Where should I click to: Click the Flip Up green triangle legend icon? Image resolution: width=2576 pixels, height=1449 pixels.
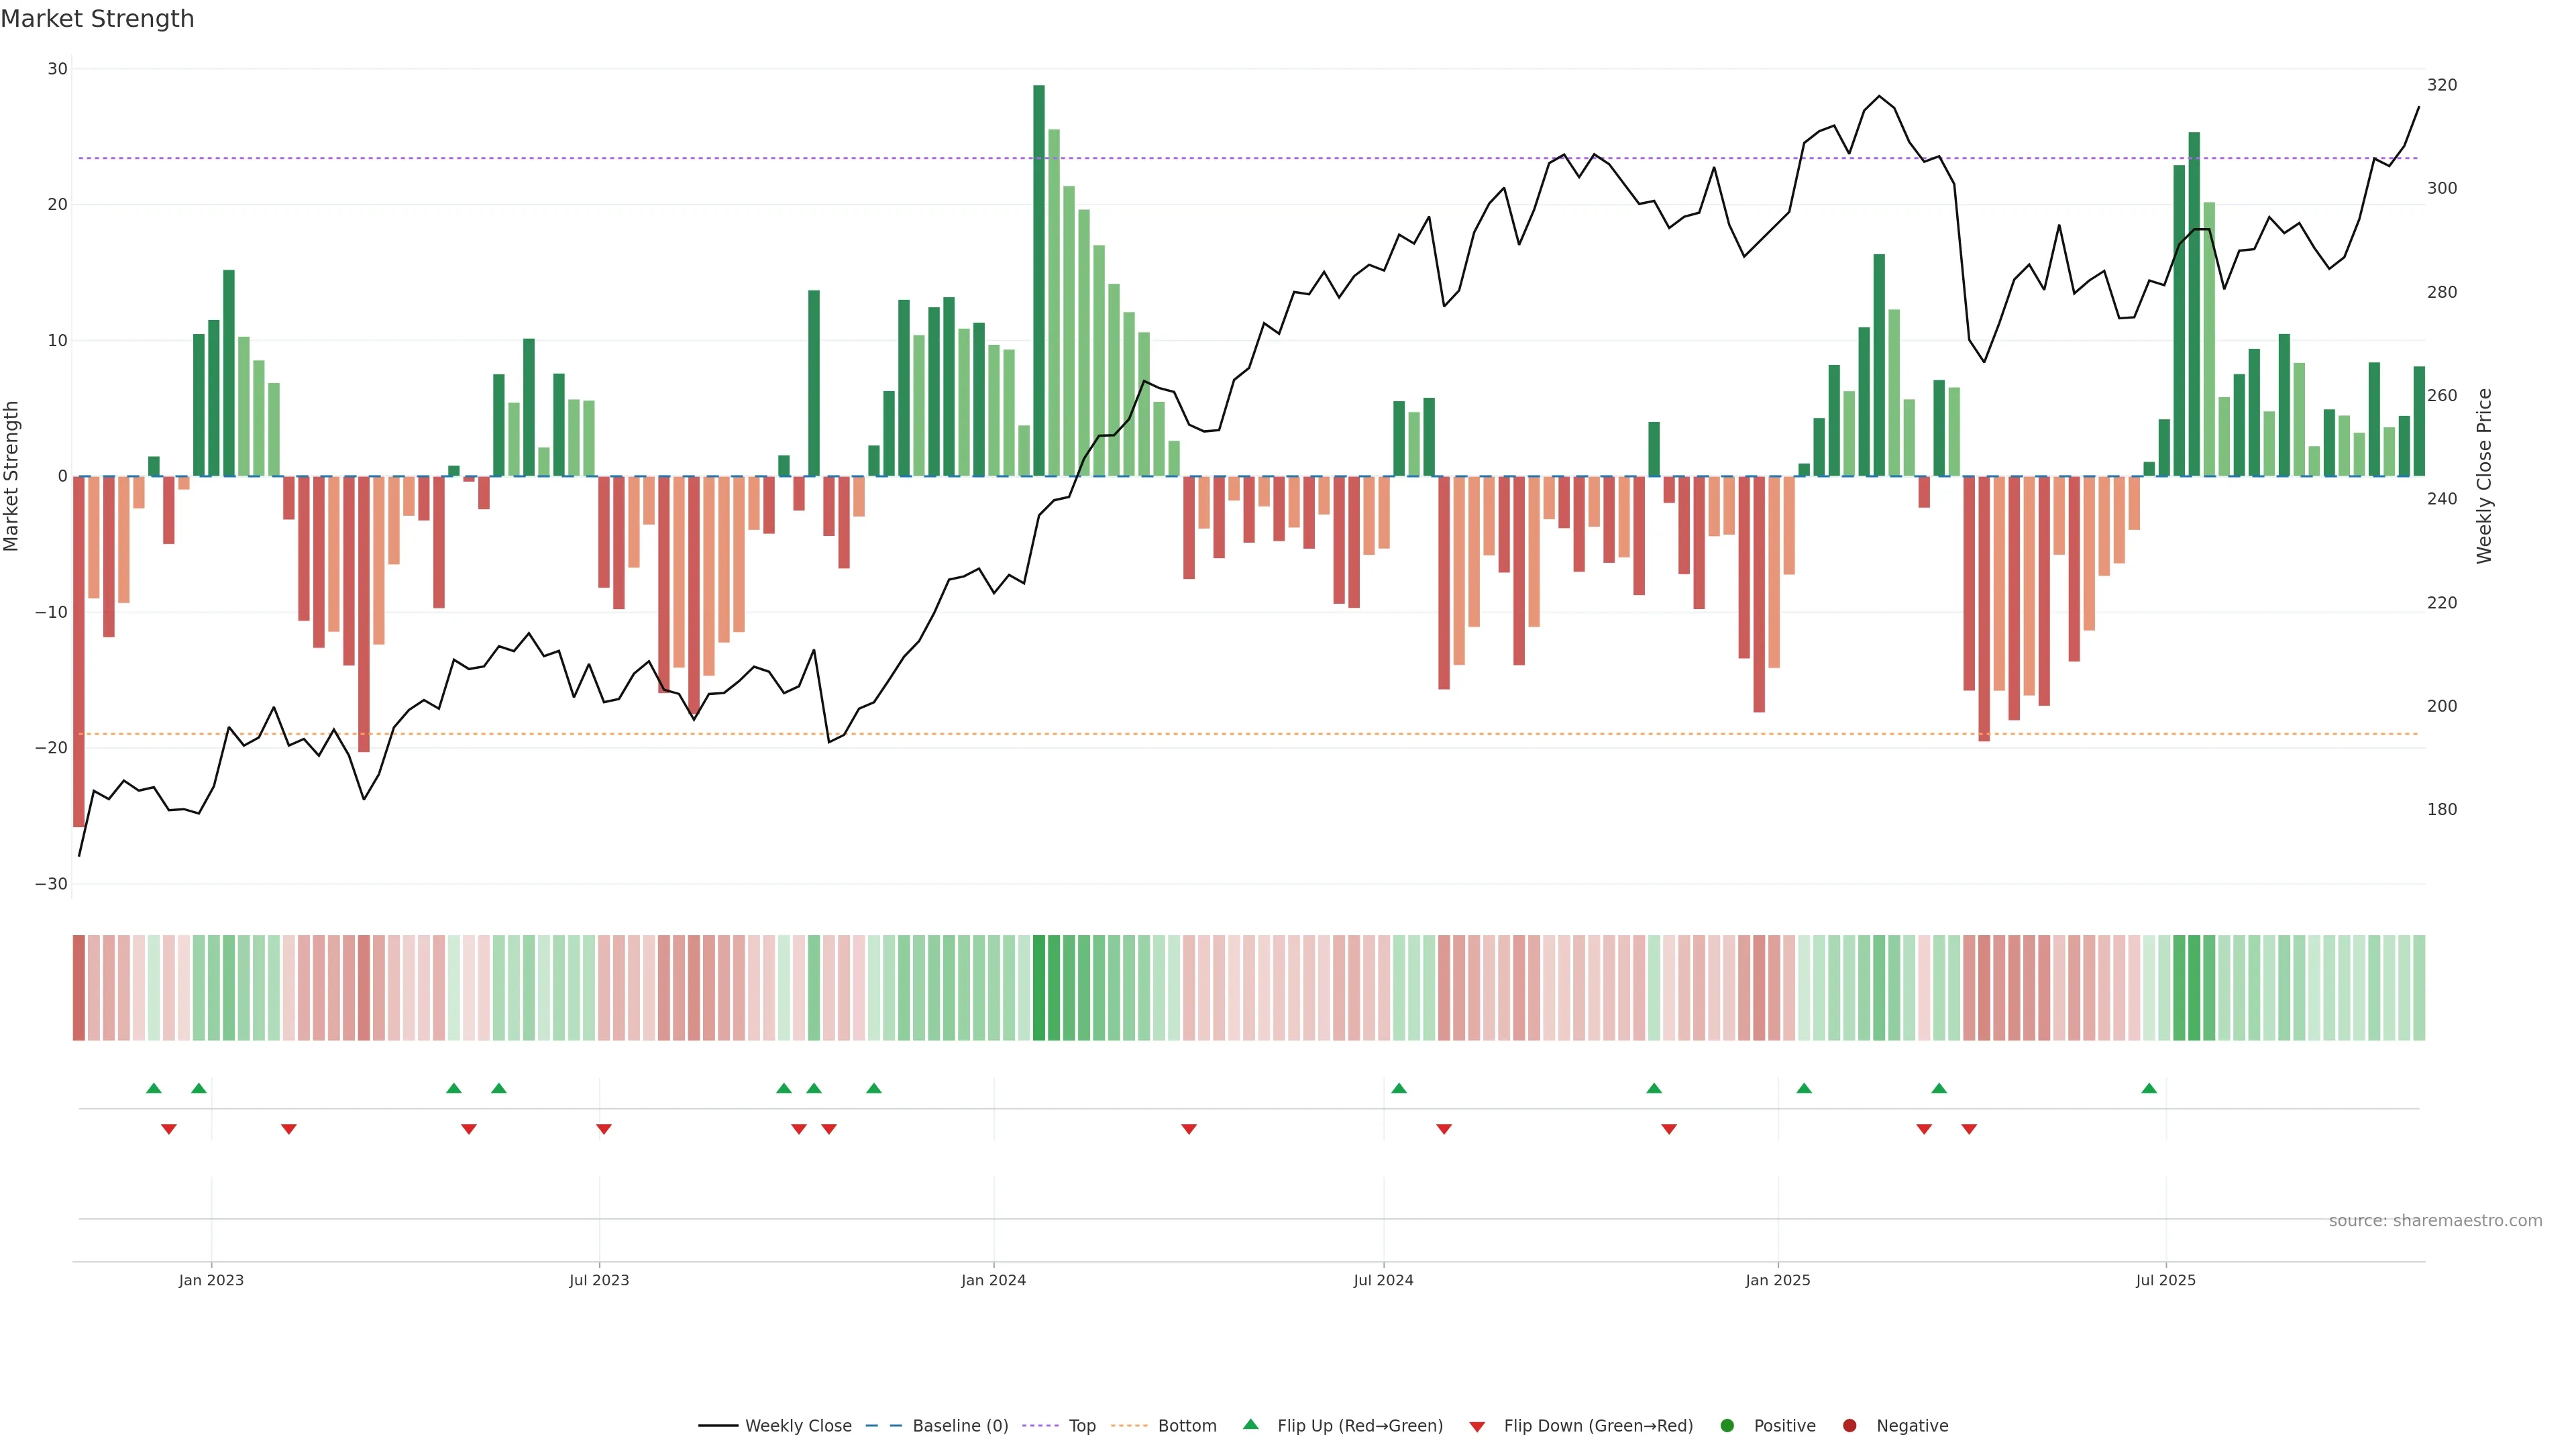(x=1250, y=1425)
